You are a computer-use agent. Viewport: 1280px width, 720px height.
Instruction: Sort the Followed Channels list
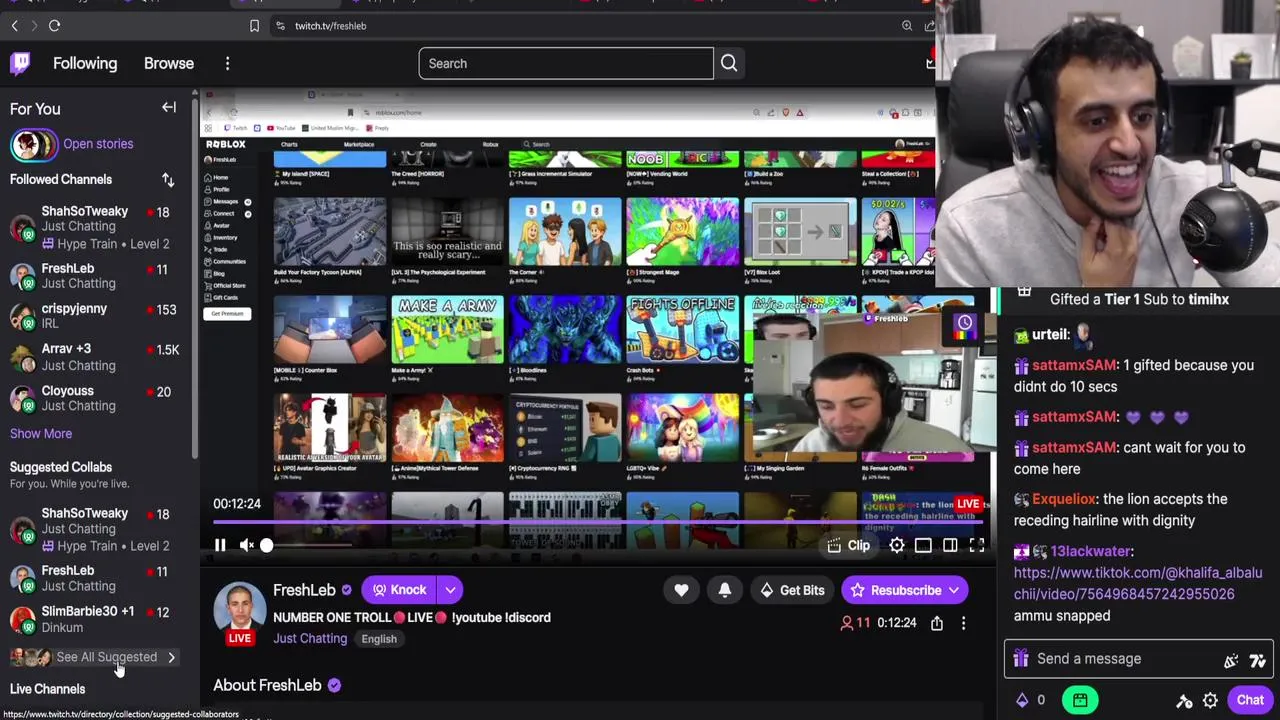(168, 180)
